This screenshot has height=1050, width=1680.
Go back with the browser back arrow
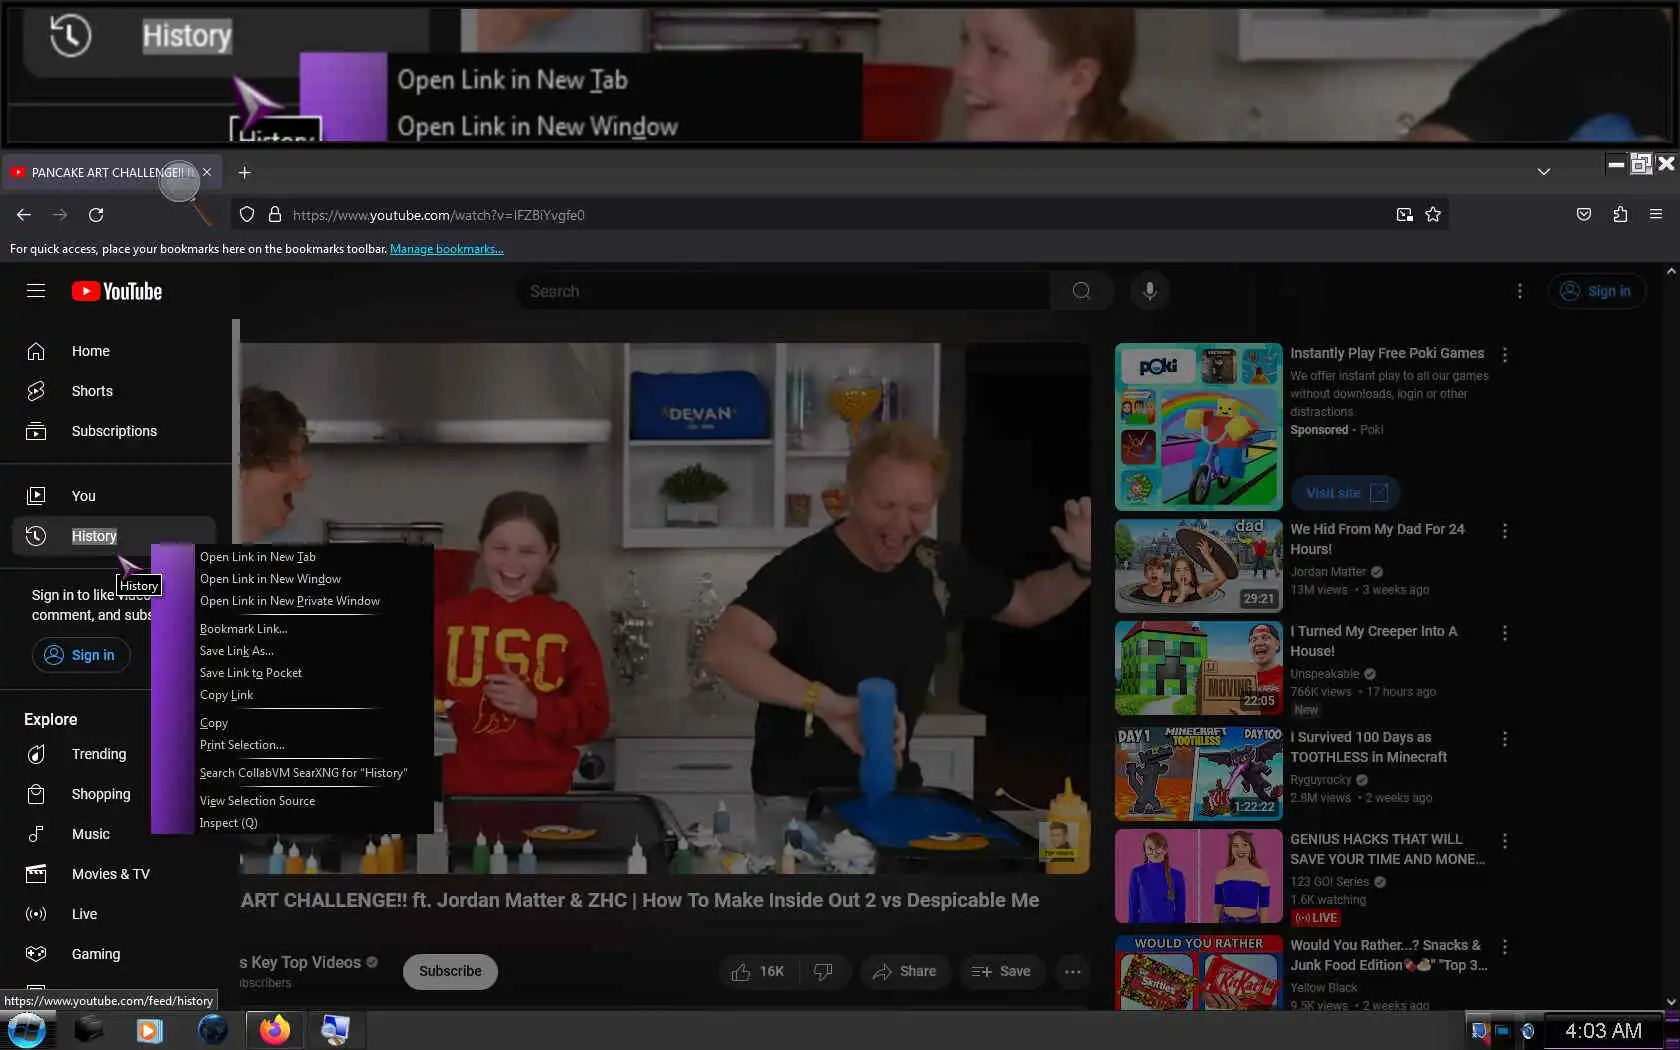pos(24,215)
